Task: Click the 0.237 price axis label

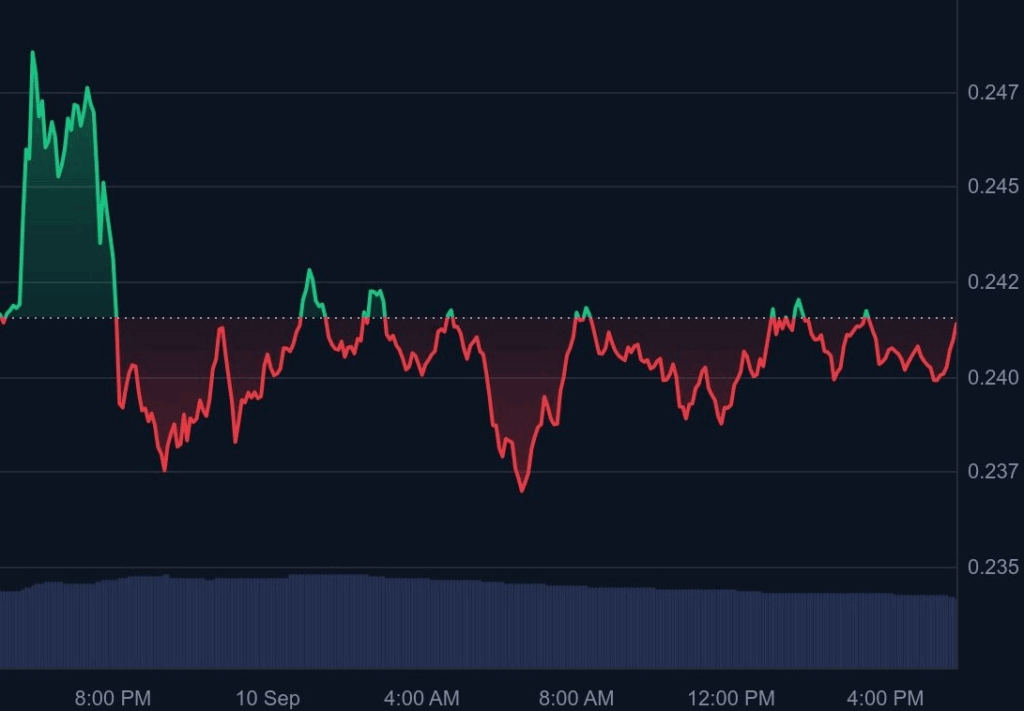Action: [993, 471]
